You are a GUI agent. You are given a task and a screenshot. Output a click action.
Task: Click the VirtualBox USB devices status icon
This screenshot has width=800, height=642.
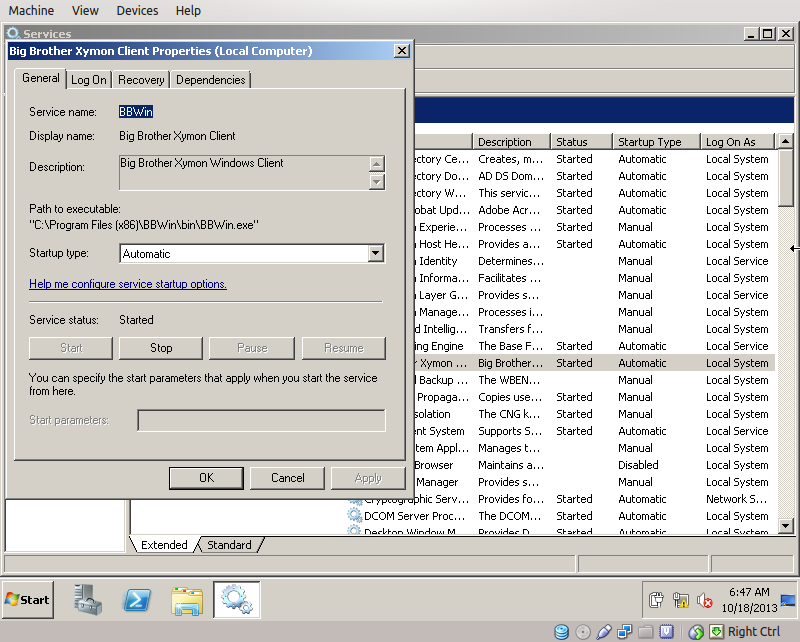click(x=604, y=632)
